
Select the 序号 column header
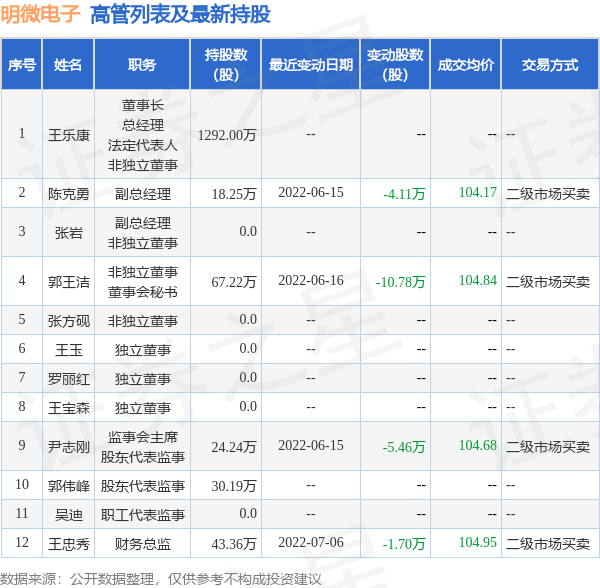pos(22,65)
